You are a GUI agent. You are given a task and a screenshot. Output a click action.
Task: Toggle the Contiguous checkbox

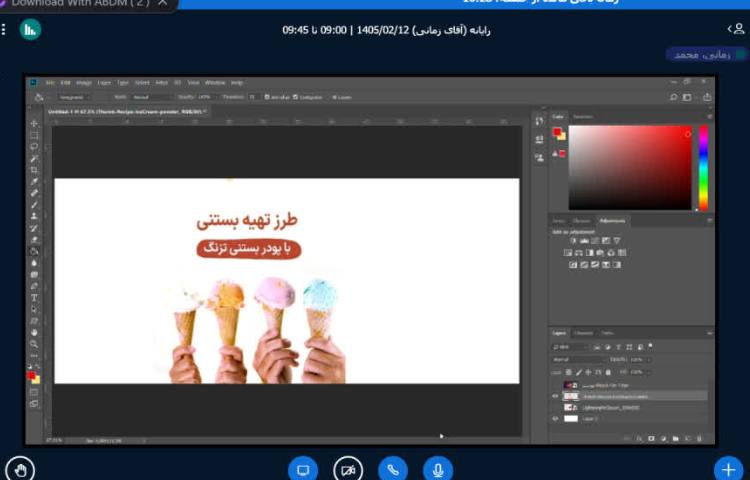click(296, 97)
